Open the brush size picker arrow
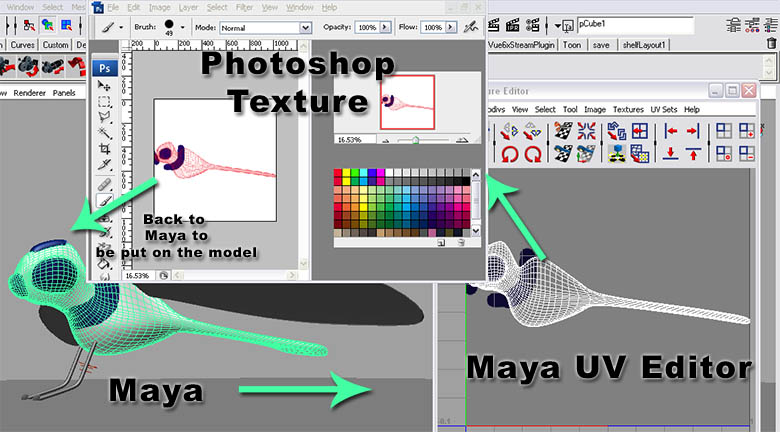The width and height of the screenshot is (780, 432). point(183,27)
